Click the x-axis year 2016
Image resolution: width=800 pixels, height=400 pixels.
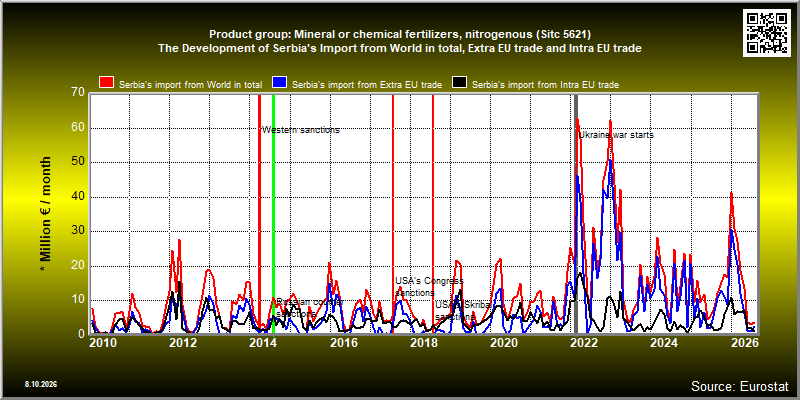tap(344, 344)
